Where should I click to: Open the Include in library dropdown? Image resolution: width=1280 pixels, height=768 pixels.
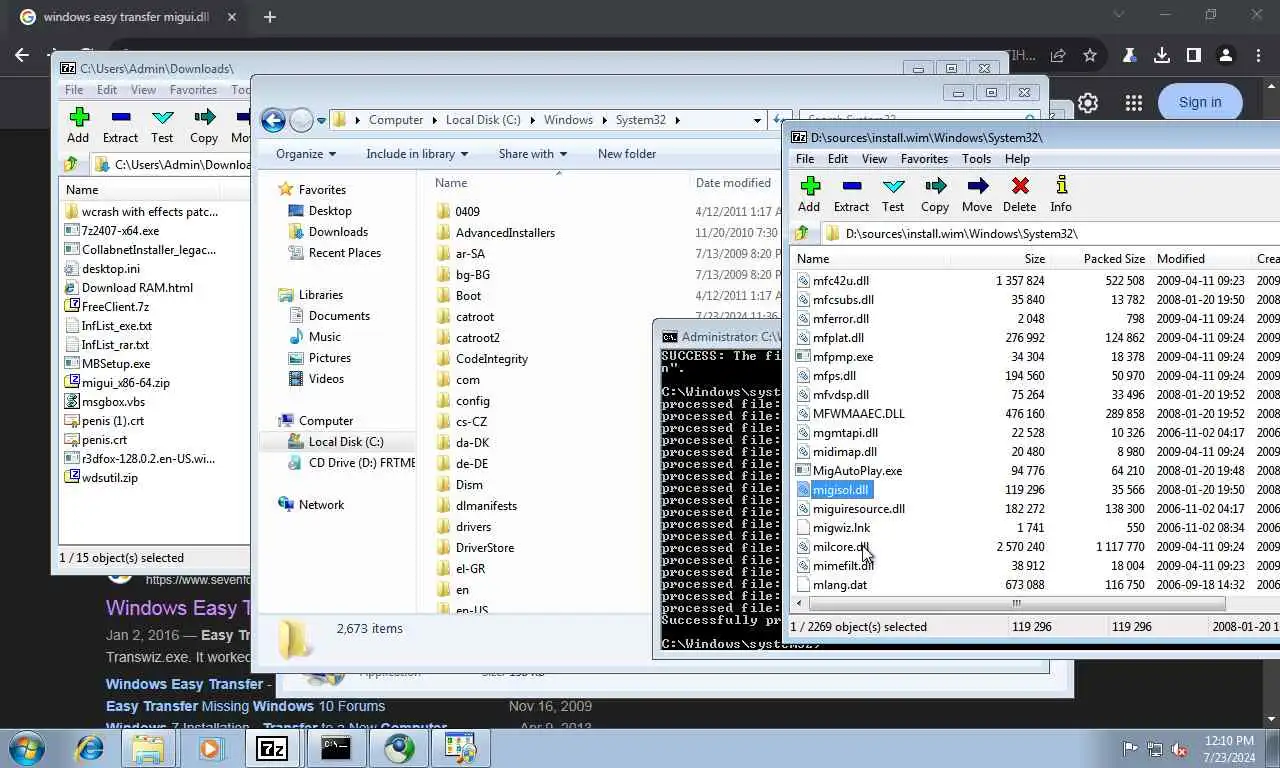point(417,154)
